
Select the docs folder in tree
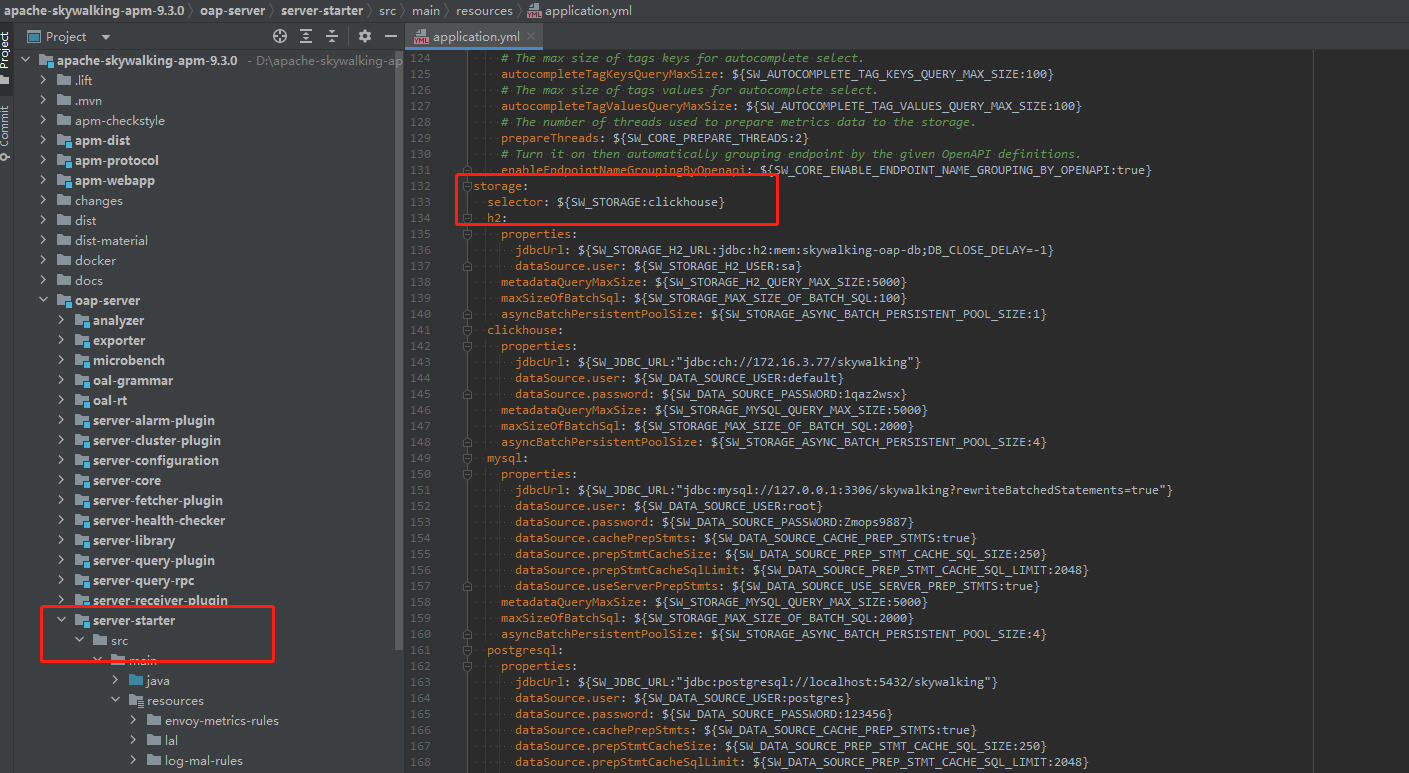pyautogui.click(x=88, y=280)
